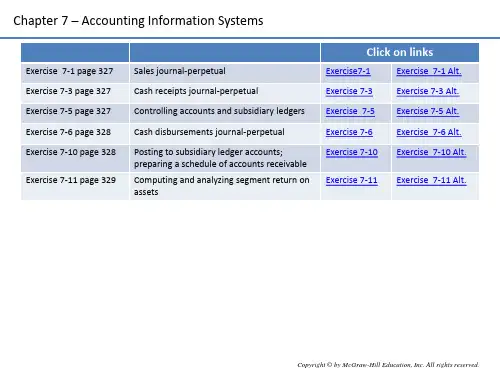The image size is (500, 375).
Task: Select the 'Sales journal-perpetual' text
Action: [x=180, y=71]
